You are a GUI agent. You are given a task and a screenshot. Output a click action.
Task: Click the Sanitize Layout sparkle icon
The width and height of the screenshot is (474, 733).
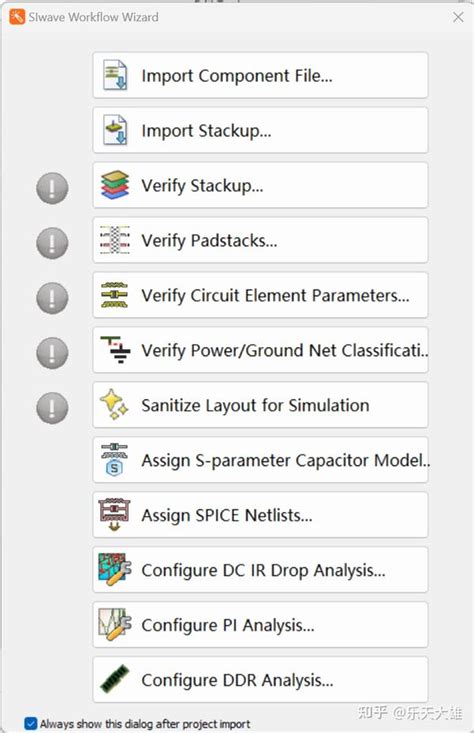coord(114,404)
